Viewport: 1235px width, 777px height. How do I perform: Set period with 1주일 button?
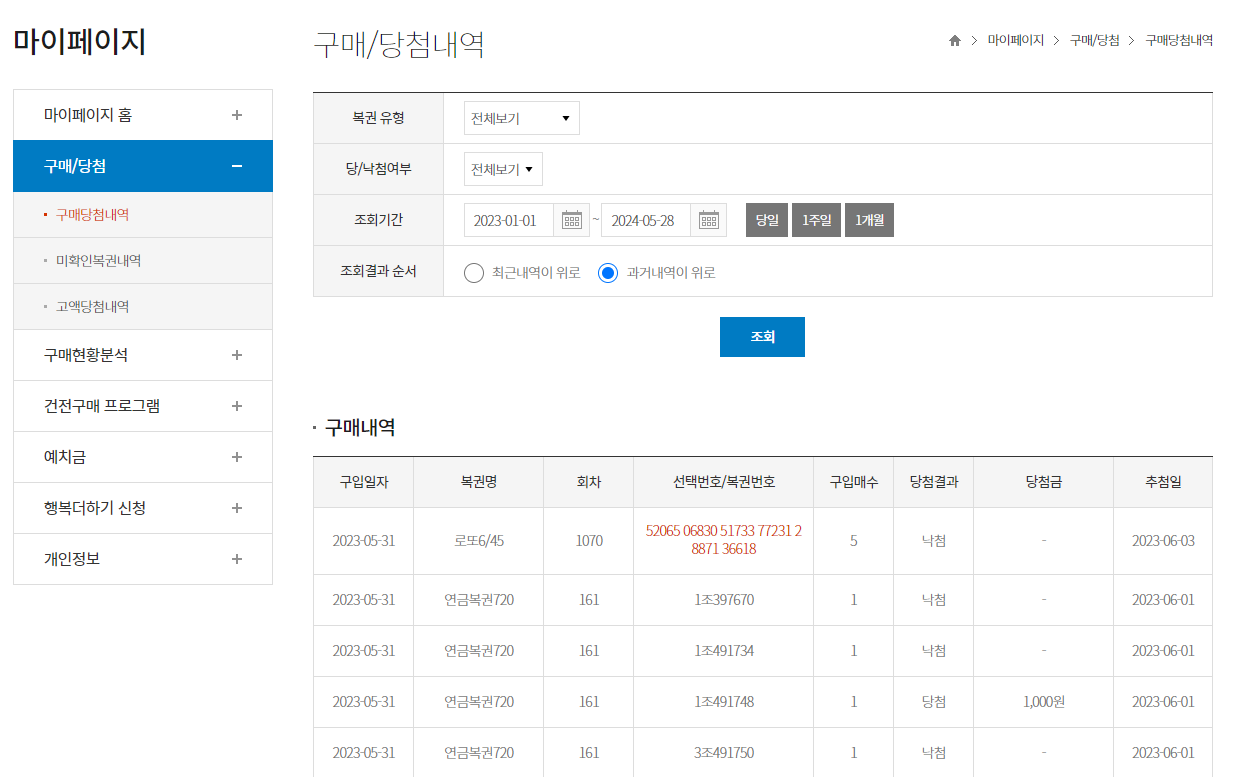816,220
